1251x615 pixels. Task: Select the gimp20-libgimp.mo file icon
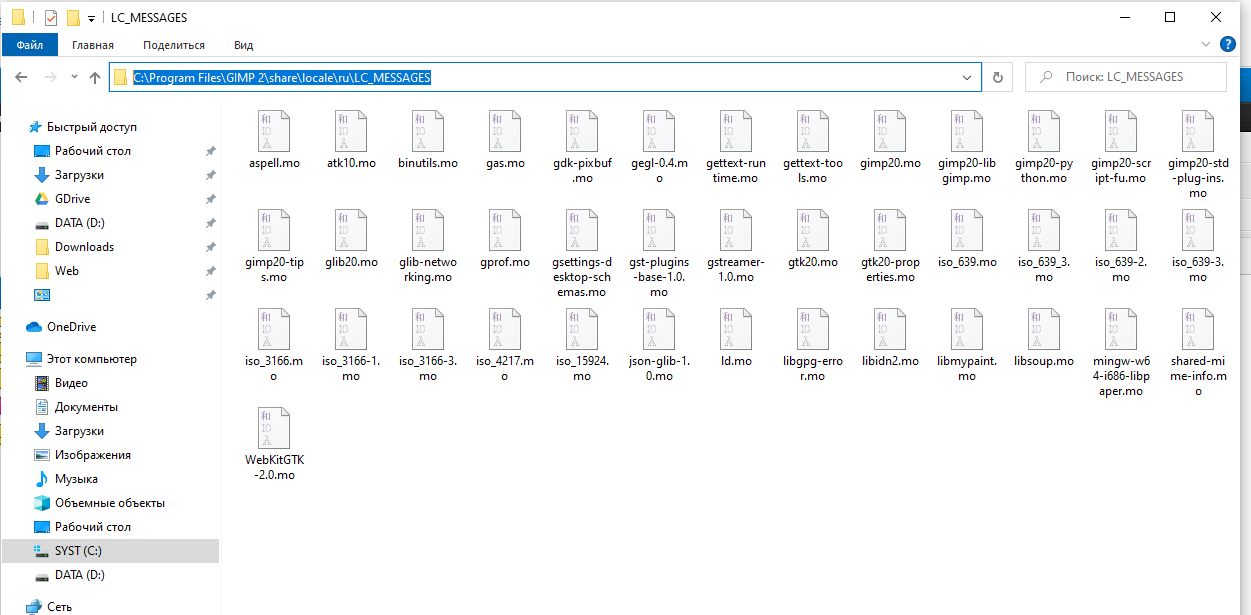[x=967, y=130]
